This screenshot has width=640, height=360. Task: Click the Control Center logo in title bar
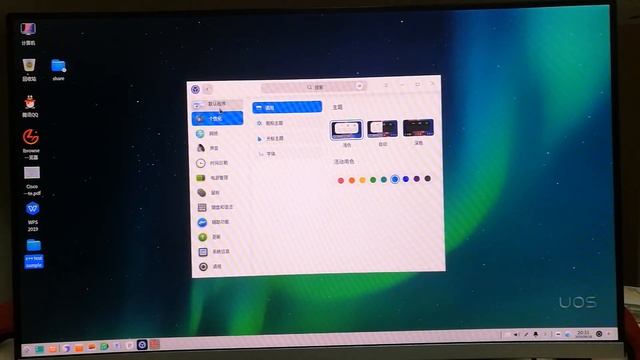[196, 89]
